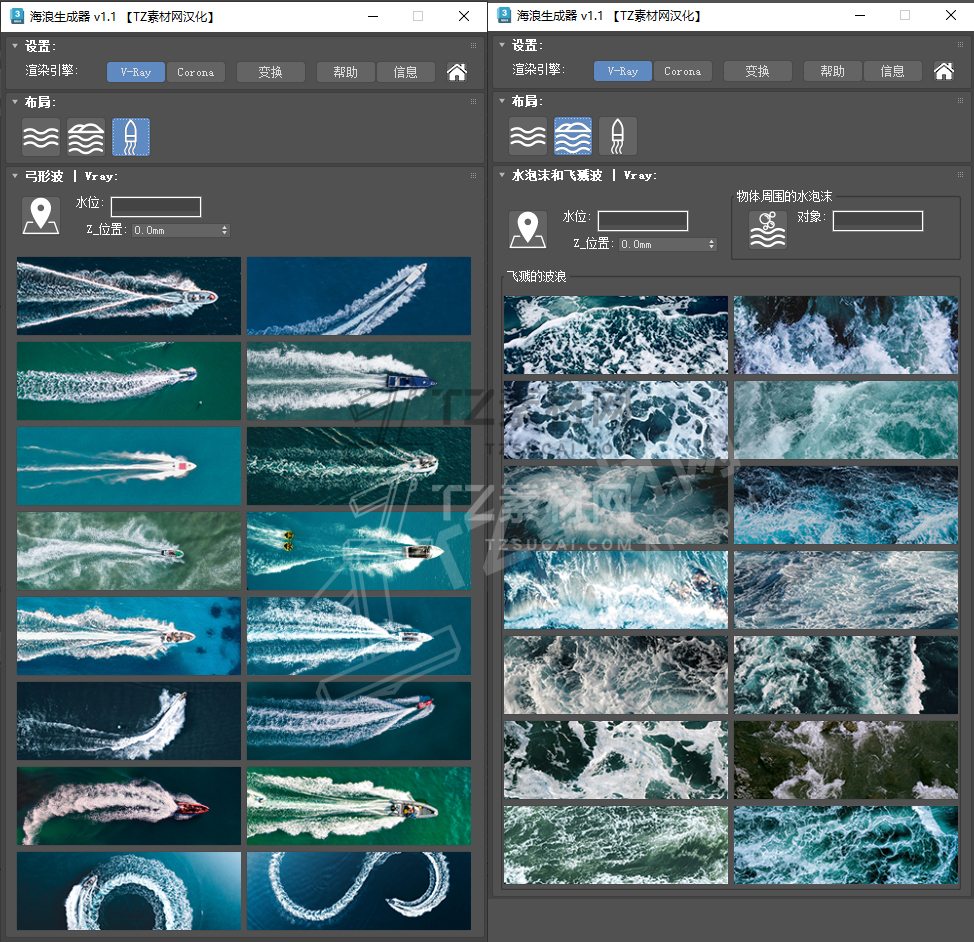Screen dimensions: 974x942
Task: Click the 对象 input field
Action: click(877, 221)
